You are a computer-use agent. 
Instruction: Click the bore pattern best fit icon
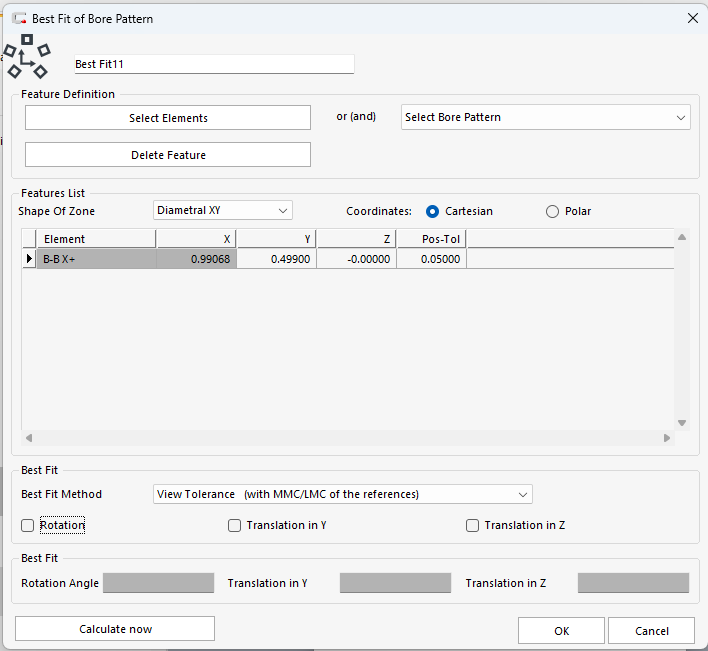(x=27, y=57)
